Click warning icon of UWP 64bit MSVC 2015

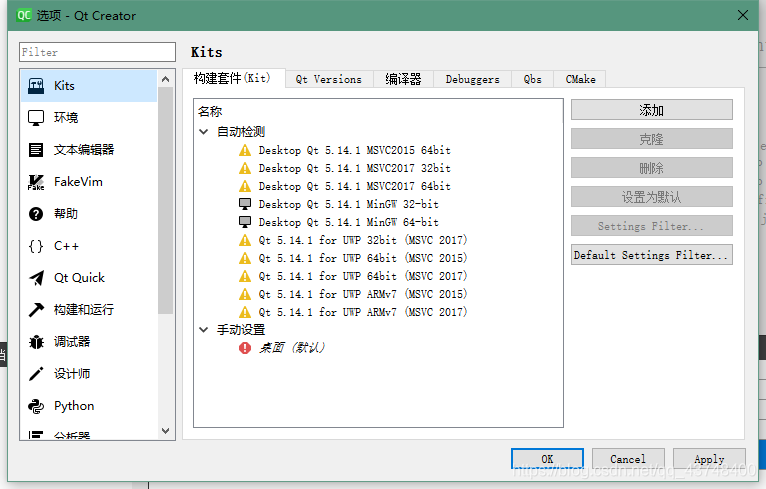[245, 258]
